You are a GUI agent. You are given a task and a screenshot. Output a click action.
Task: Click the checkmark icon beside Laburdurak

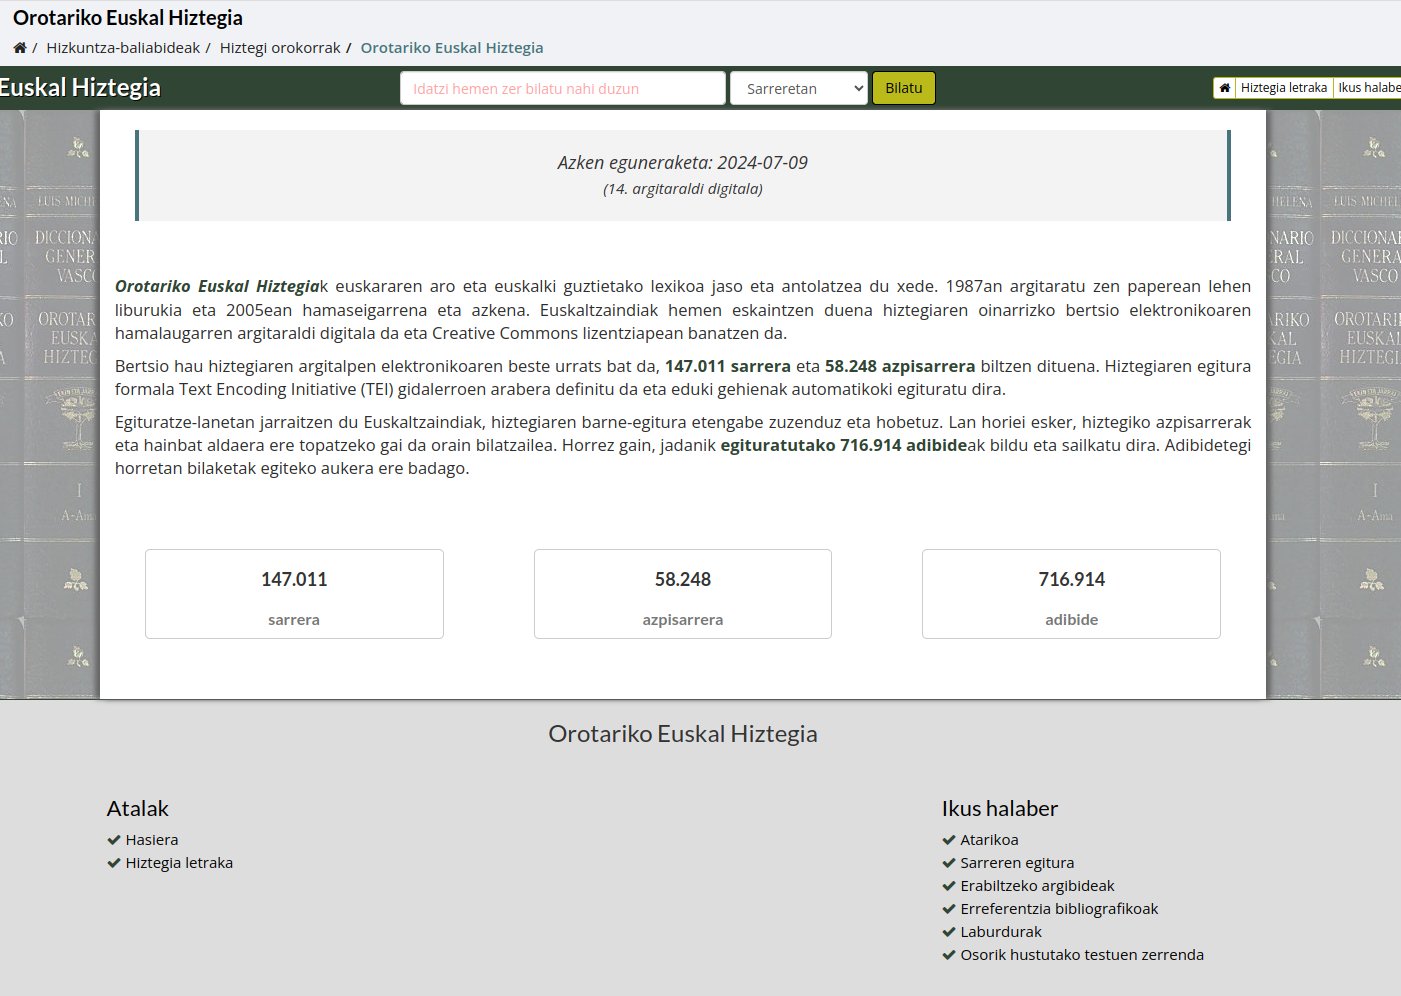pos(949,932)
